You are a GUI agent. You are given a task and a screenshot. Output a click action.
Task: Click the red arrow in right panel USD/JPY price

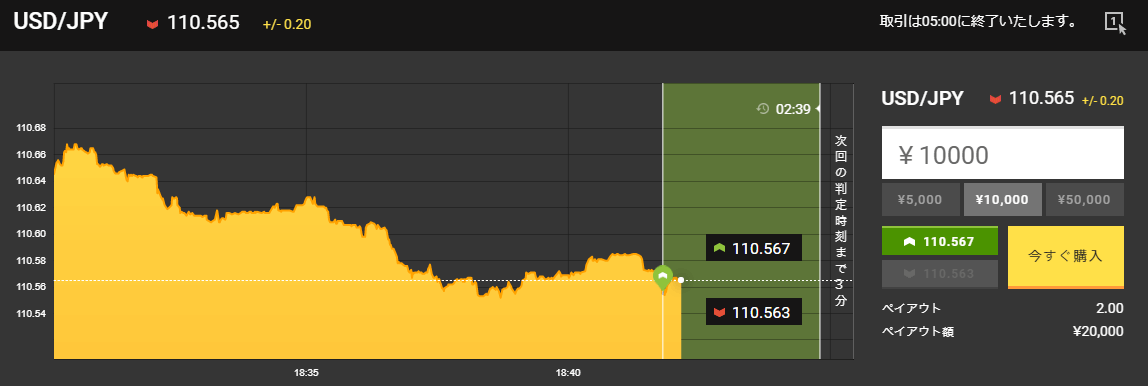[995, 99]
